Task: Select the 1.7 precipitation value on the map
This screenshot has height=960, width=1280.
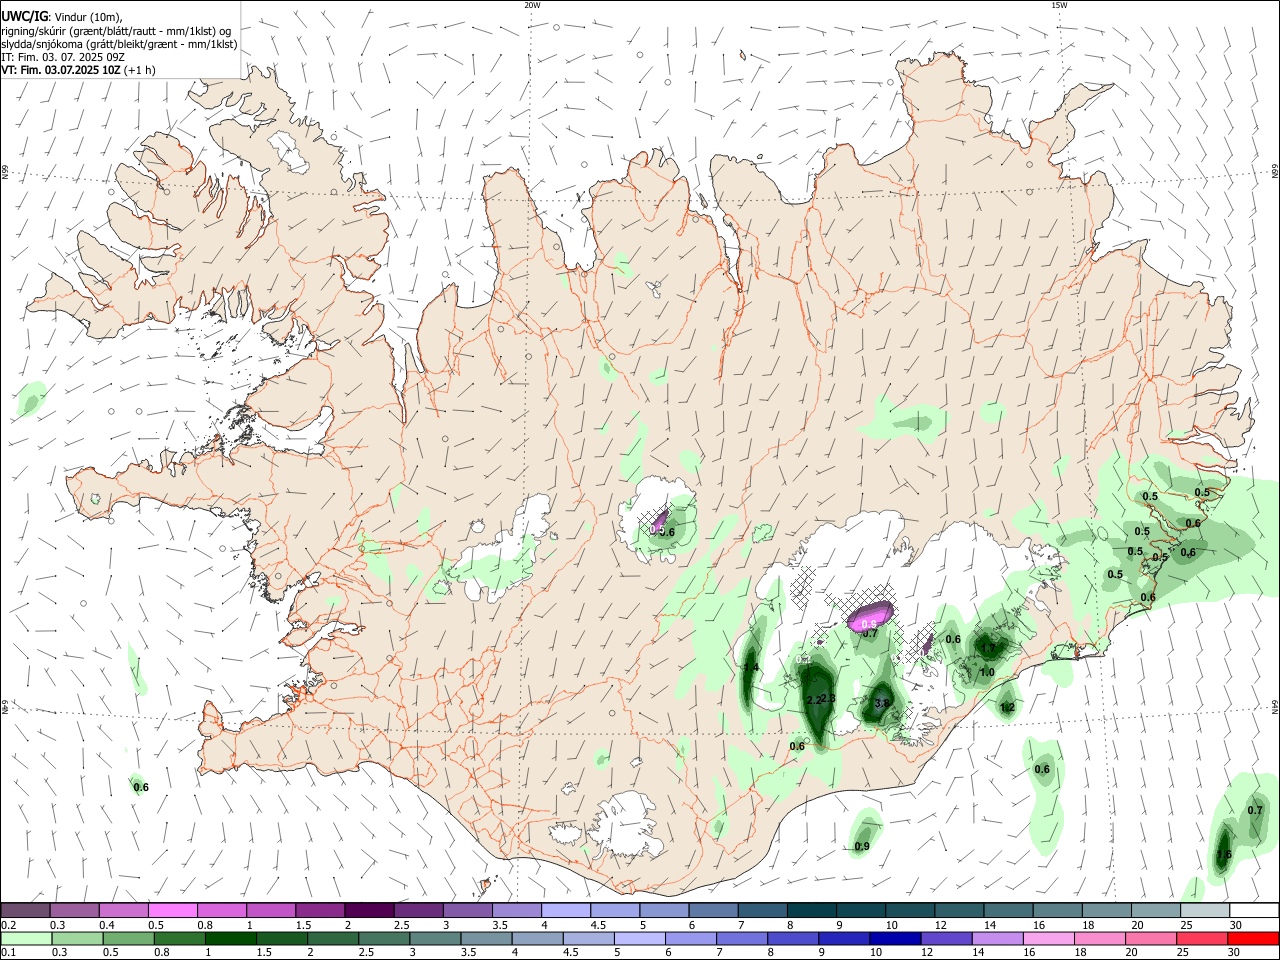Action: pos(989,648)
